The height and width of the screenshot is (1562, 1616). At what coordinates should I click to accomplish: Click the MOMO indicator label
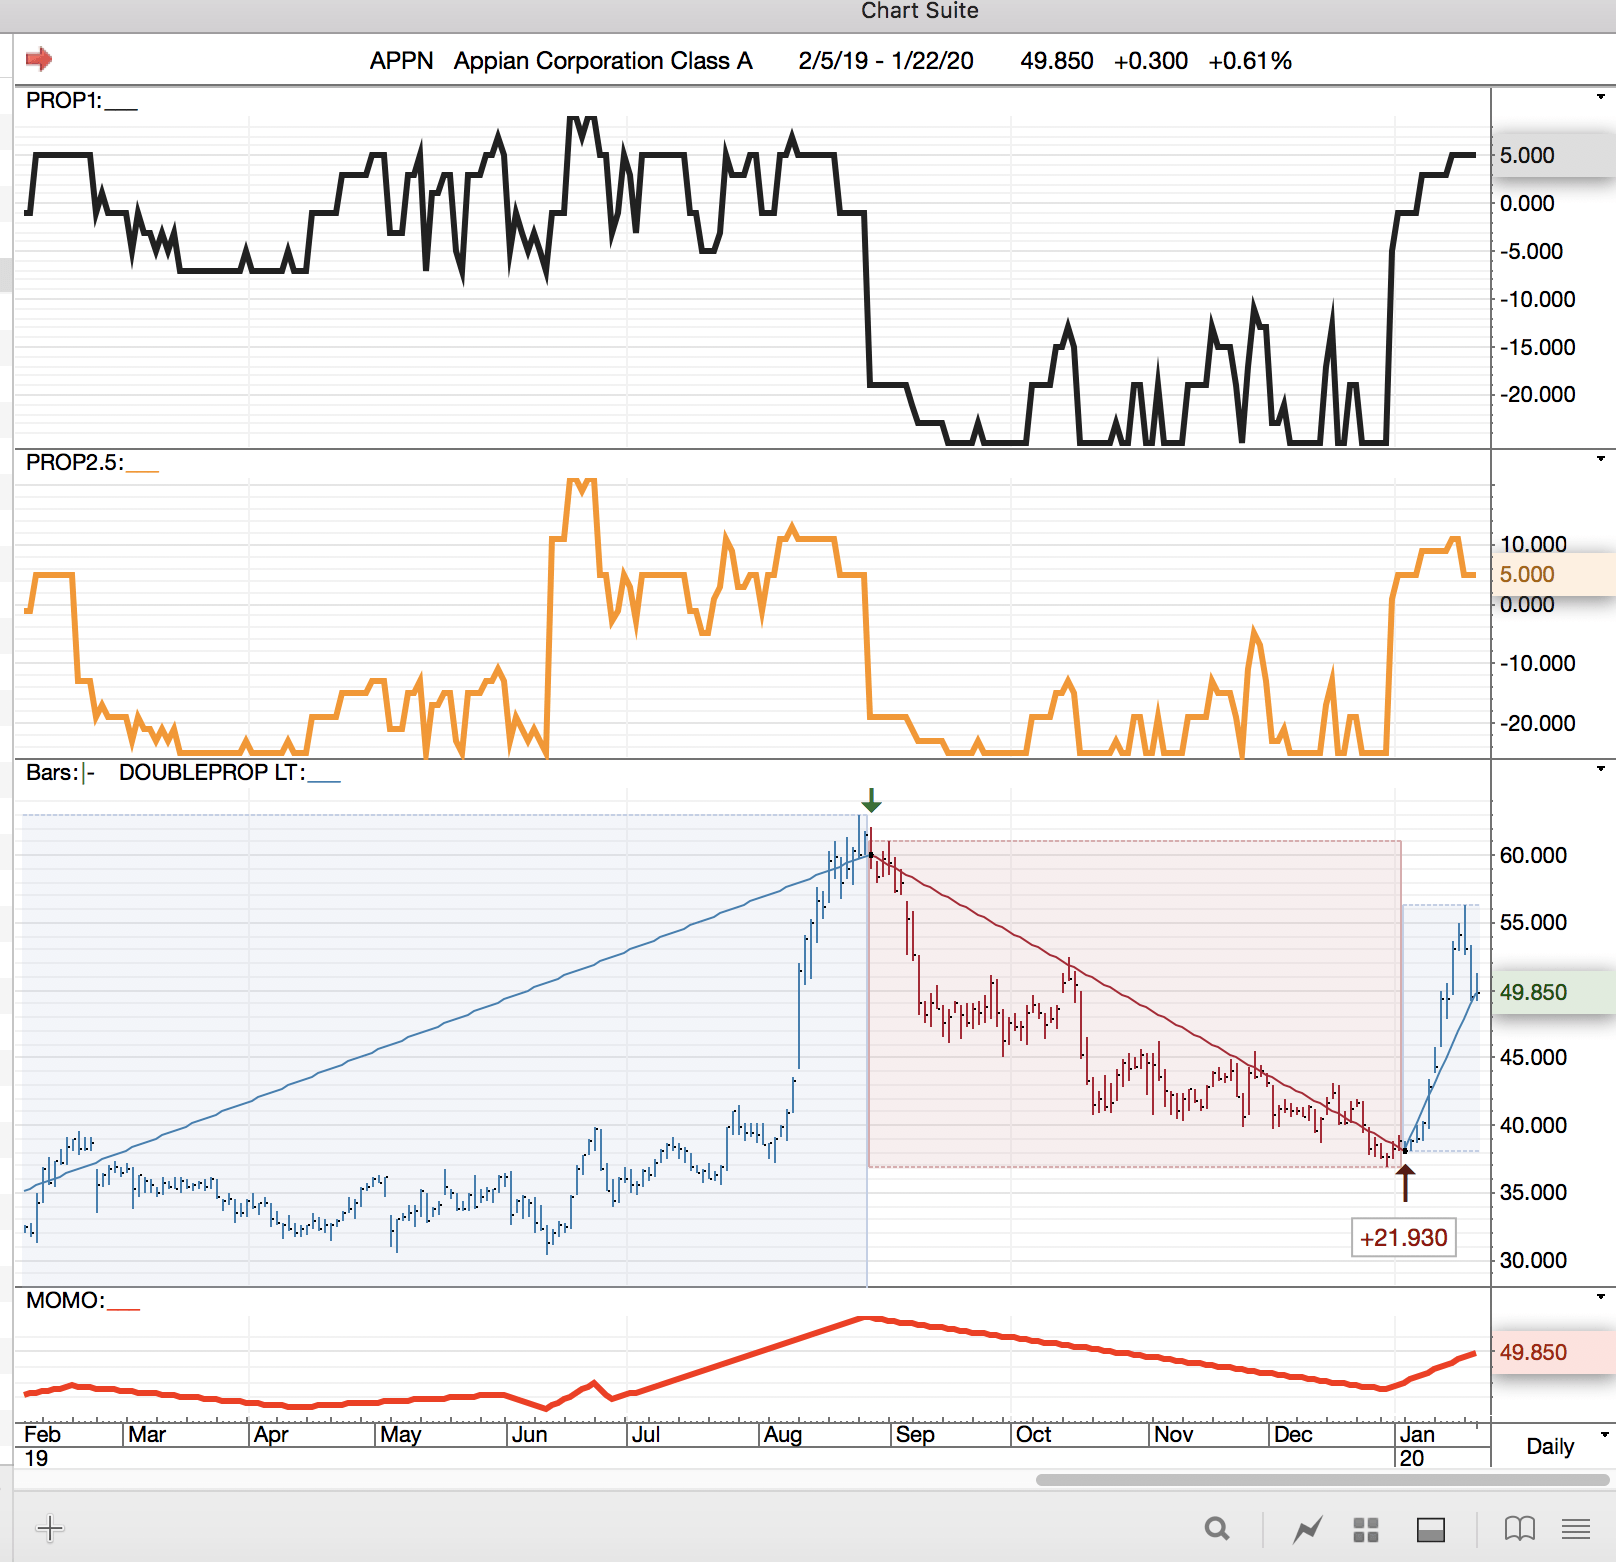(65, 1301)
